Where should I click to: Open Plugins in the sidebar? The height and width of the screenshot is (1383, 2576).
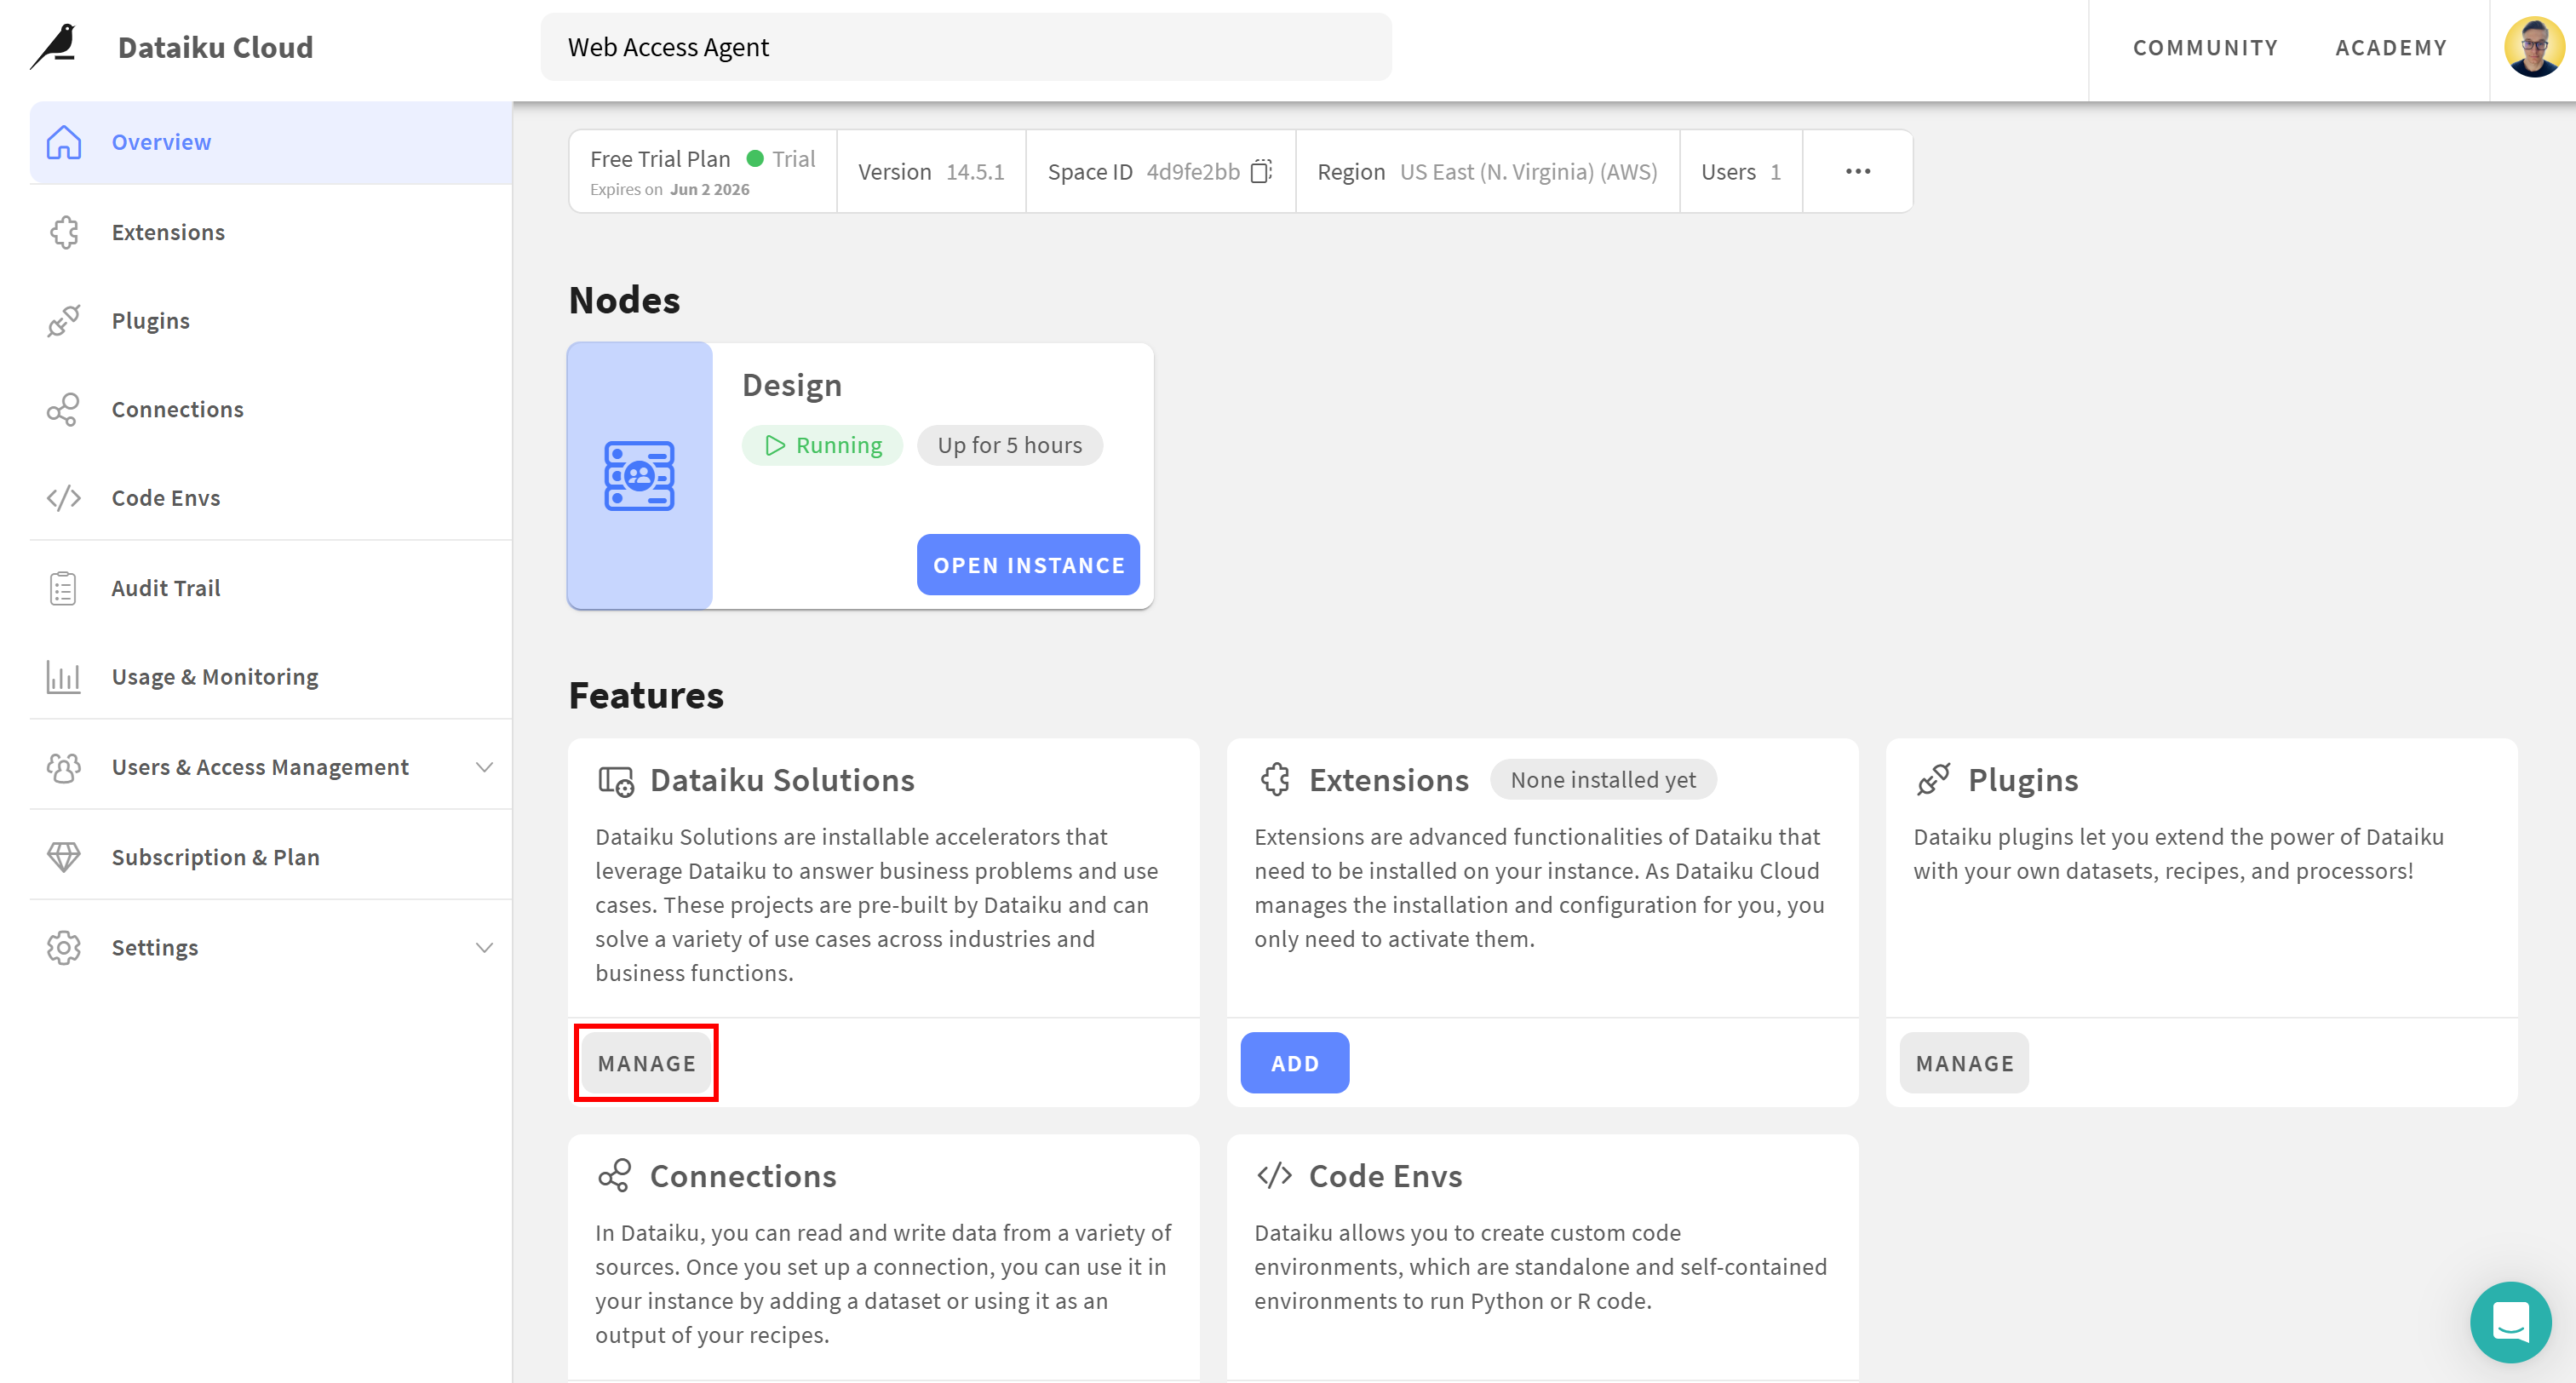pyautogui.click(x=271, y=321)
